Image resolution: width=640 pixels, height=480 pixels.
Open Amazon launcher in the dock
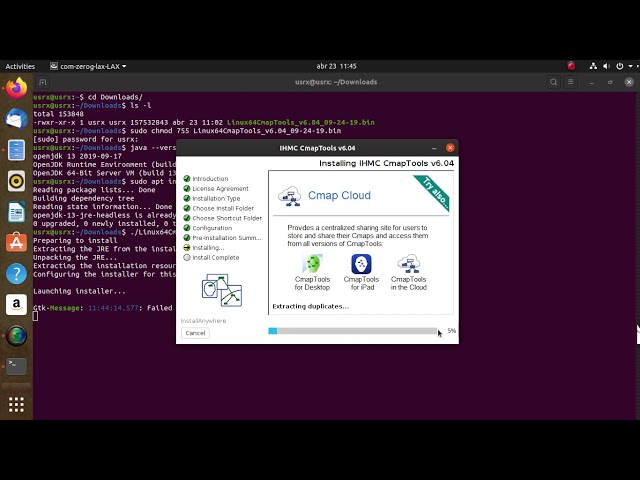click(16, 304)
